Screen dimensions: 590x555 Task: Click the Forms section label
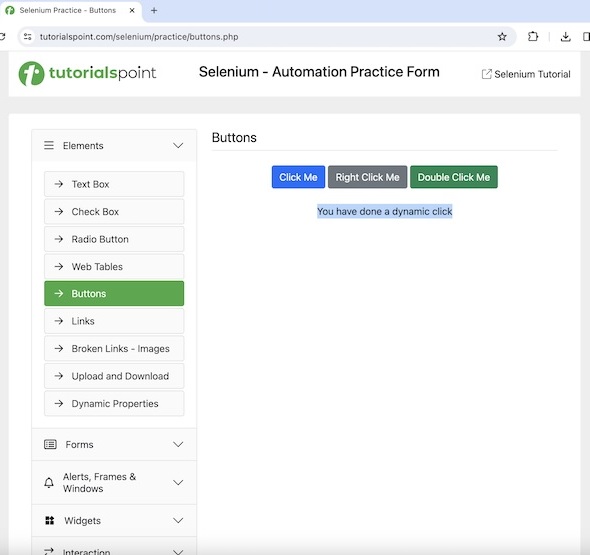click(79, 444)
